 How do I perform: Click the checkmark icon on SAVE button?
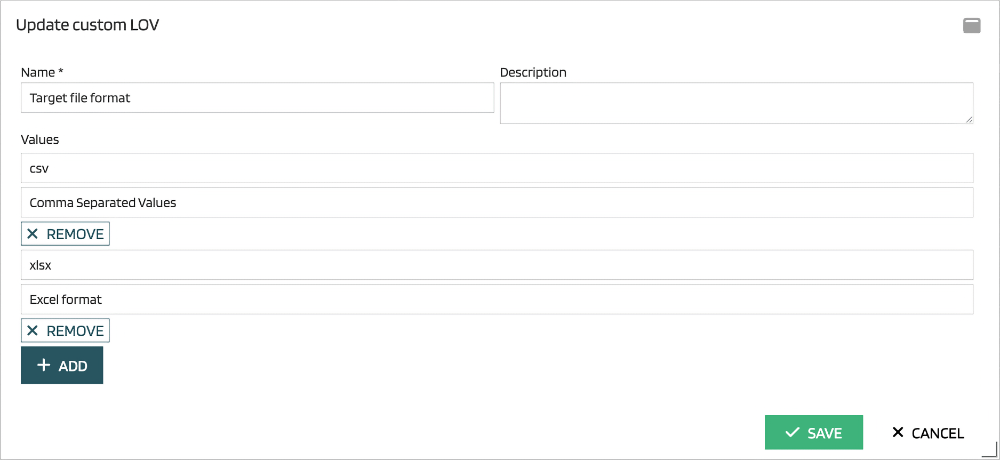792,433
